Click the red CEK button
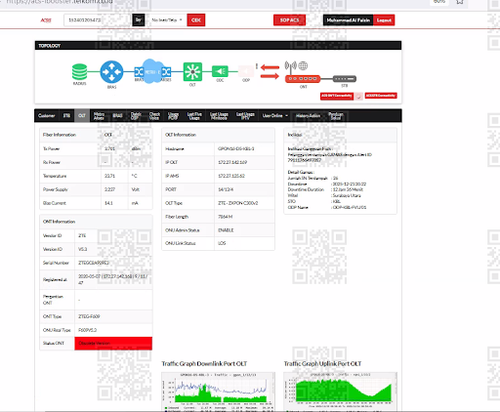Viewport: 500px width, 412px height. (x=196, y=20)
